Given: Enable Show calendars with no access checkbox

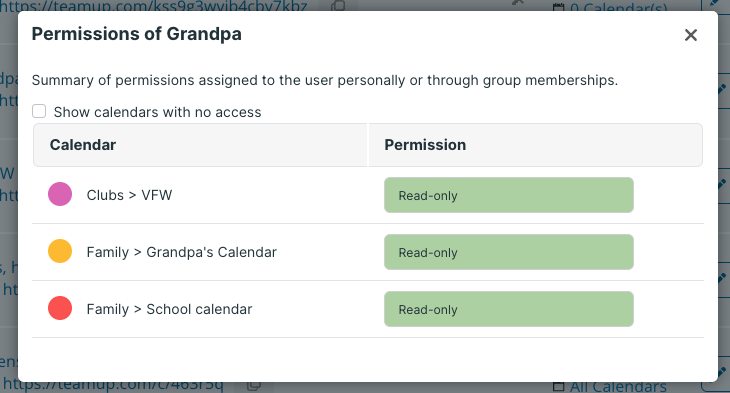Looking at the screenshot, I should (39, 111).
